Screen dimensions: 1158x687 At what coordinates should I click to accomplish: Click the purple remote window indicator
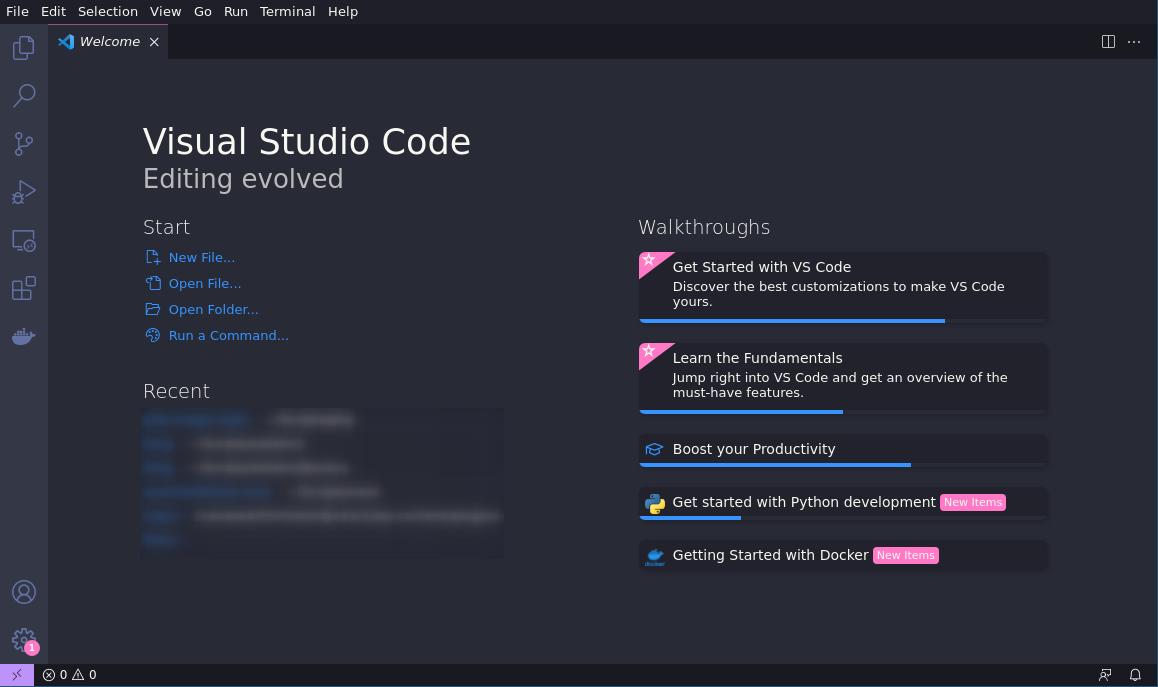pyautogui.click(x=17, y=674)
